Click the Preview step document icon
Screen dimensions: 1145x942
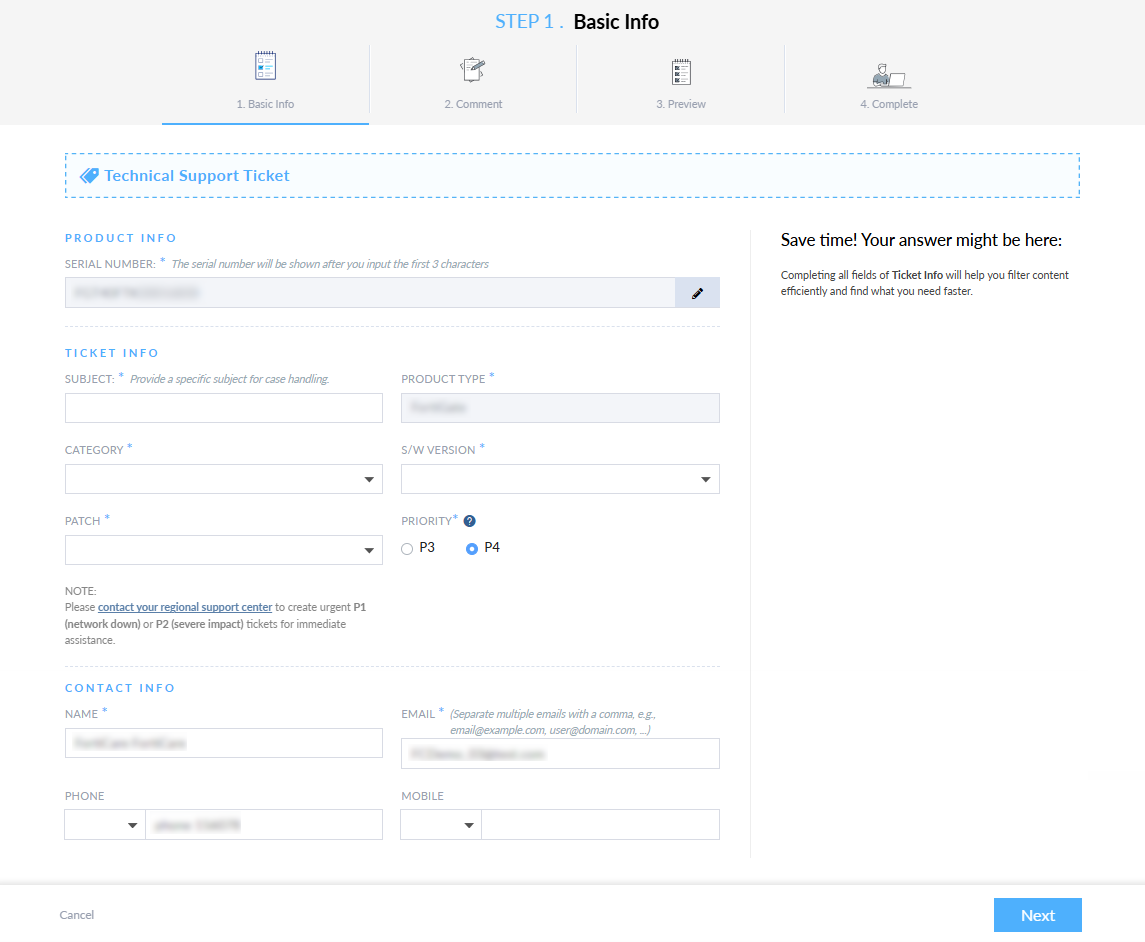[x=681, y=72]
